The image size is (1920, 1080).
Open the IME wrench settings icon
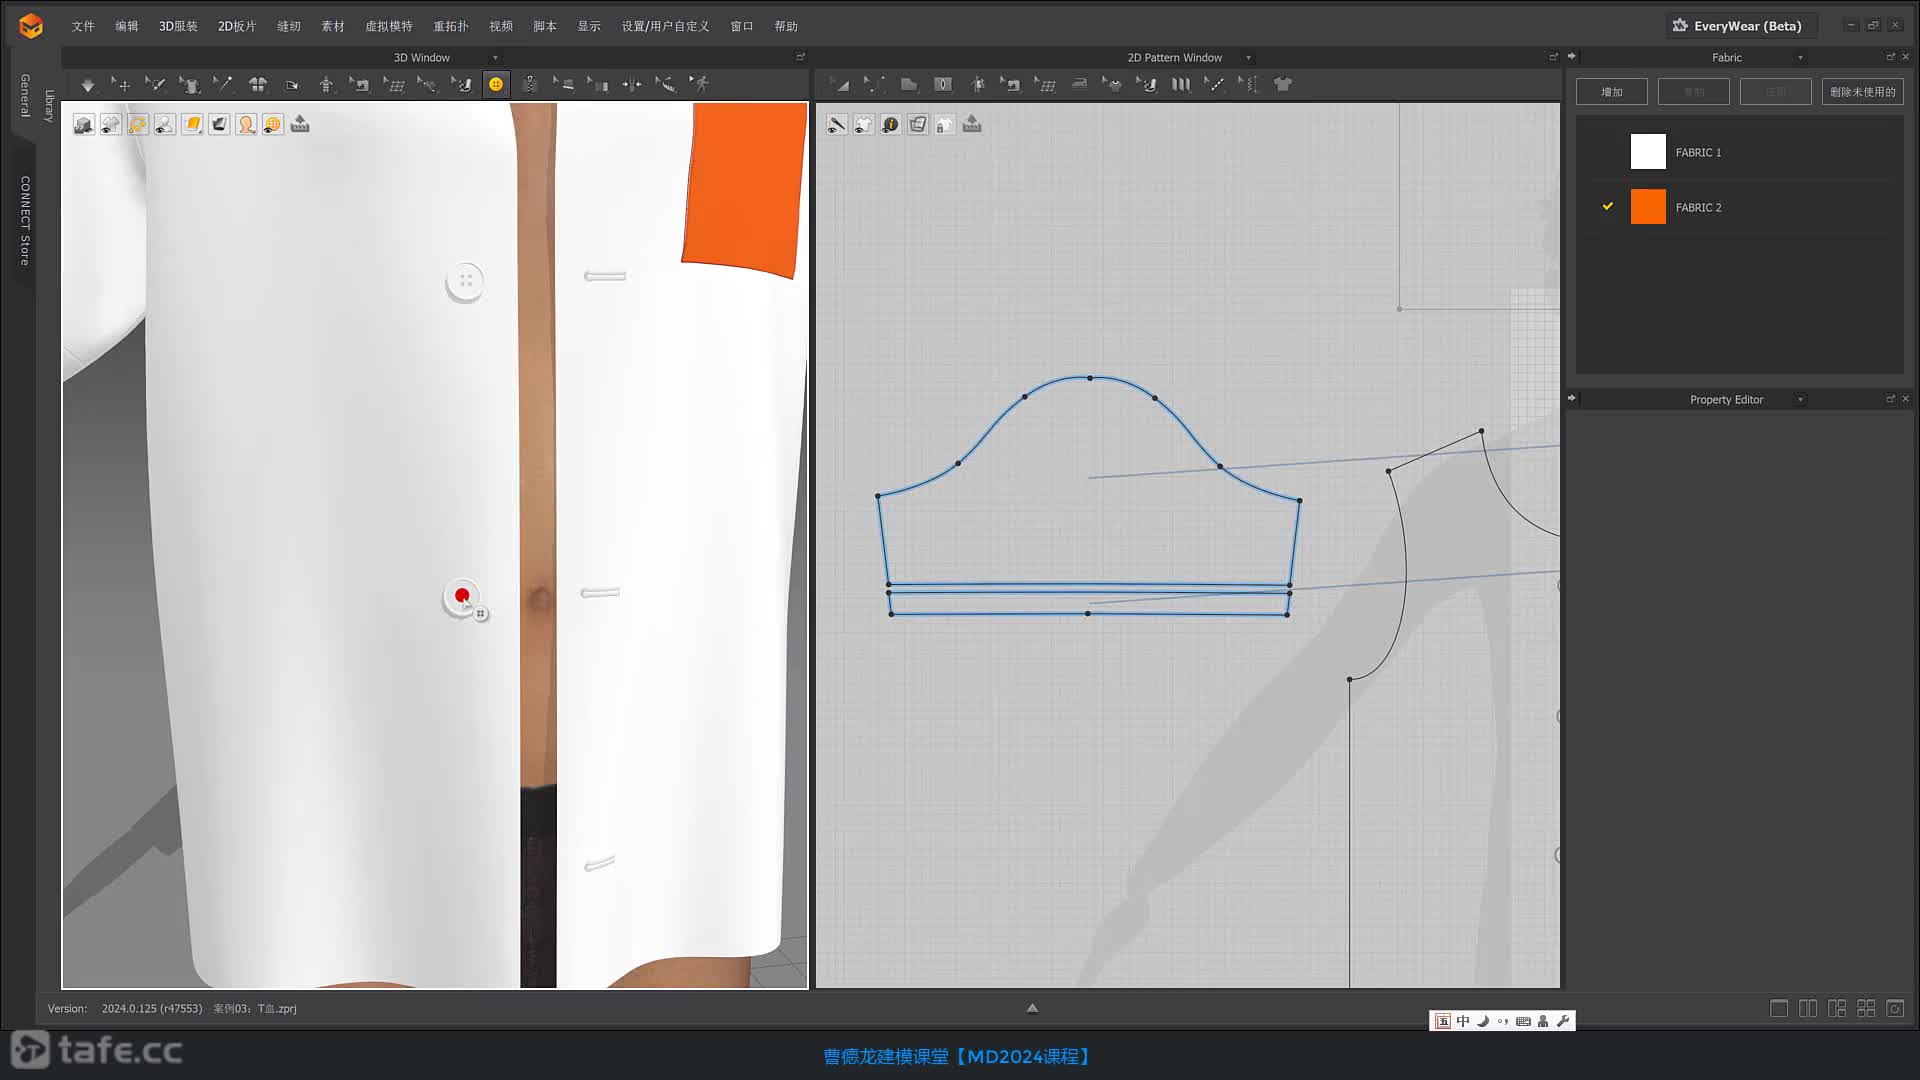[x=1563, y=1021]
